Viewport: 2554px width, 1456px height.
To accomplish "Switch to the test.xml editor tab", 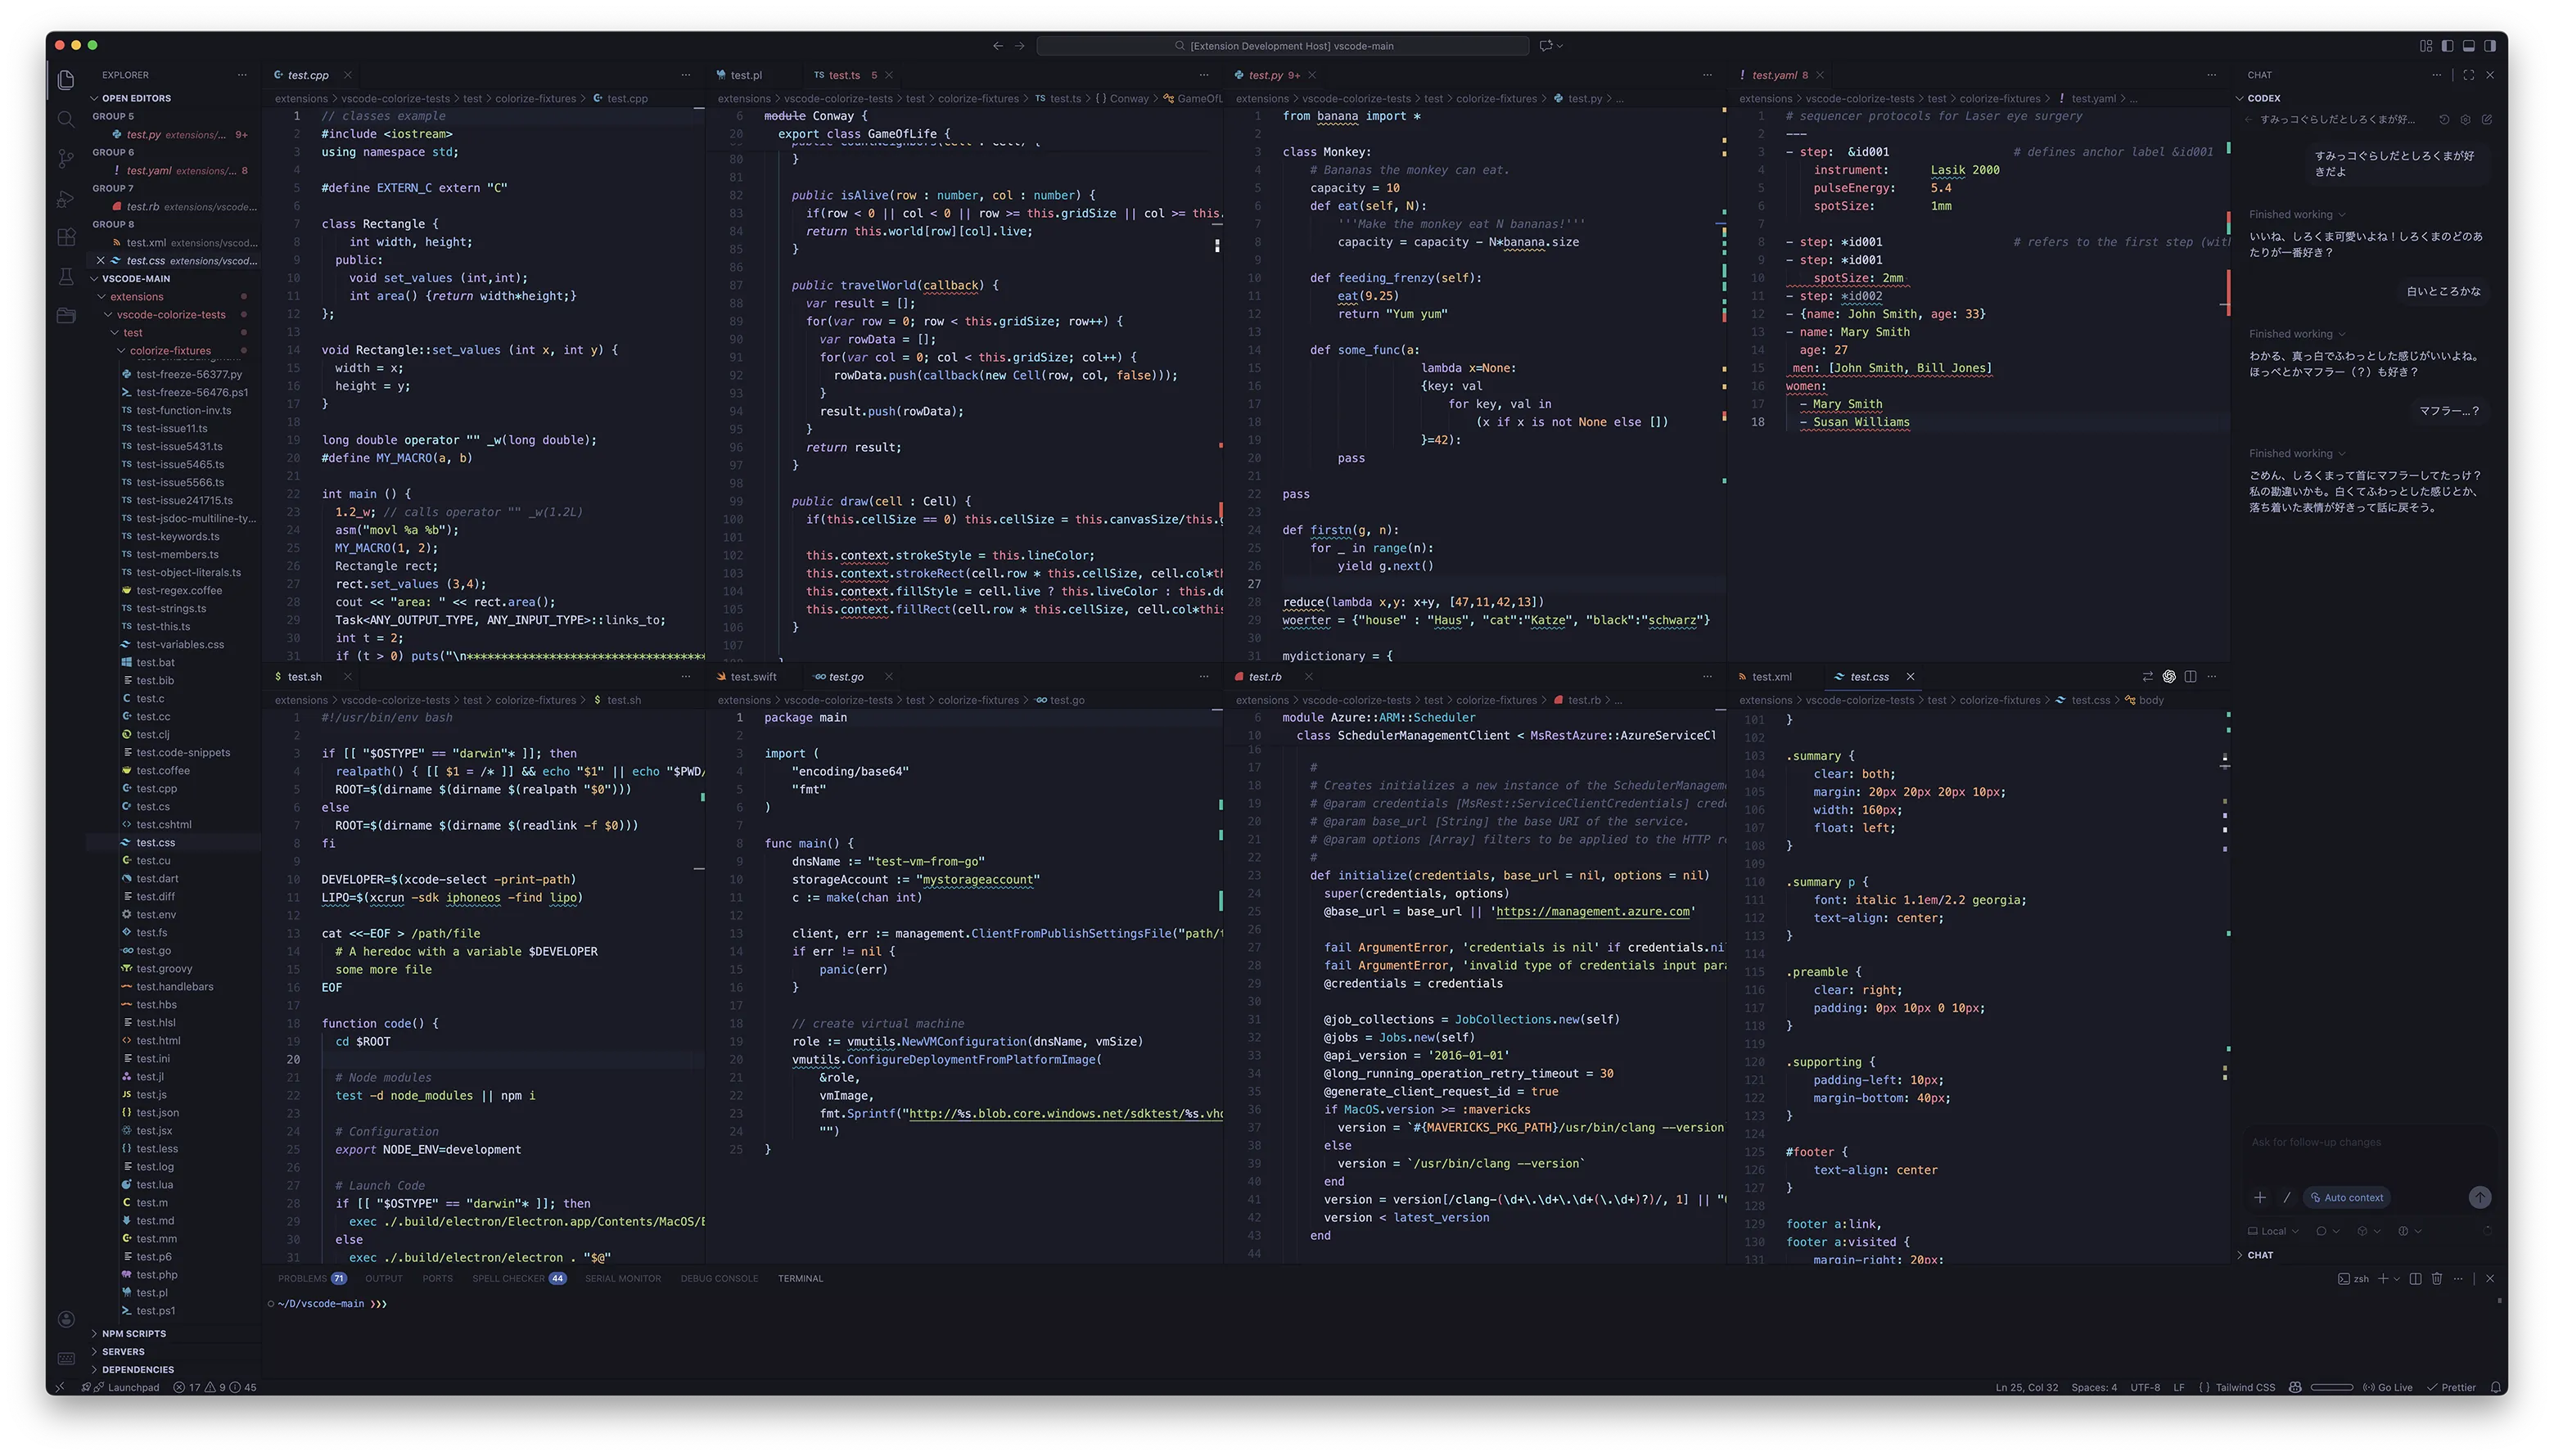I will point(1771,677).
